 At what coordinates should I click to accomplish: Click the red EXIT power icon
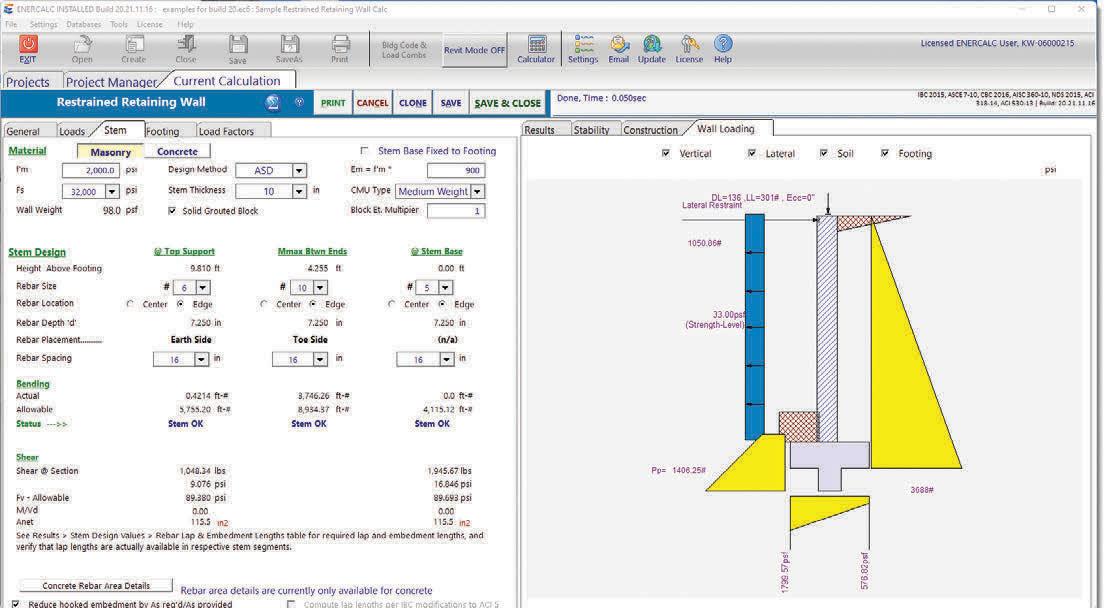pos(28,44)
